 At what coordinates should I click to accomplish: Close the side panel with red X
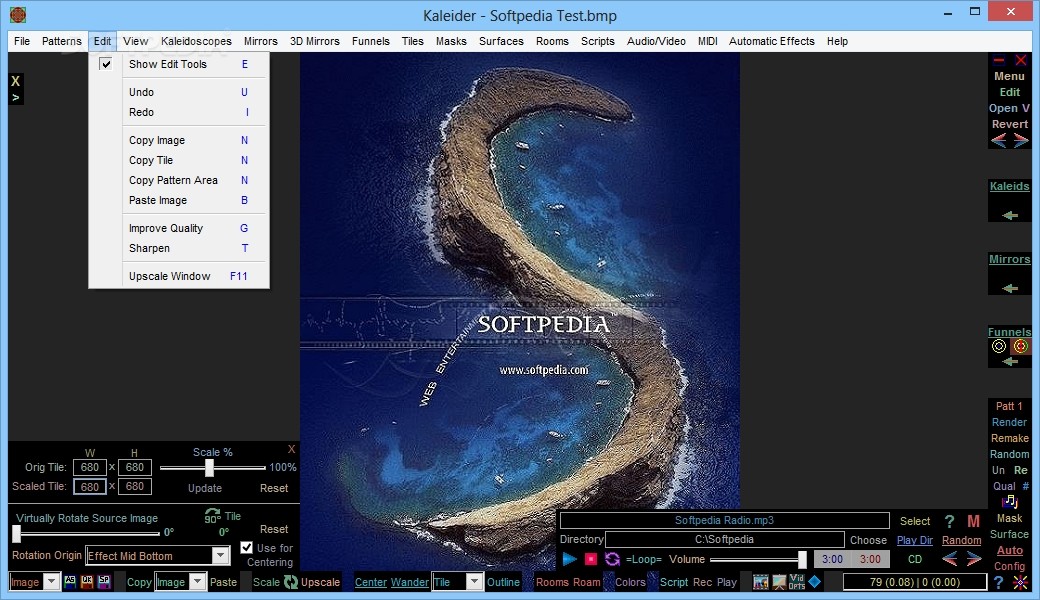1021,60
